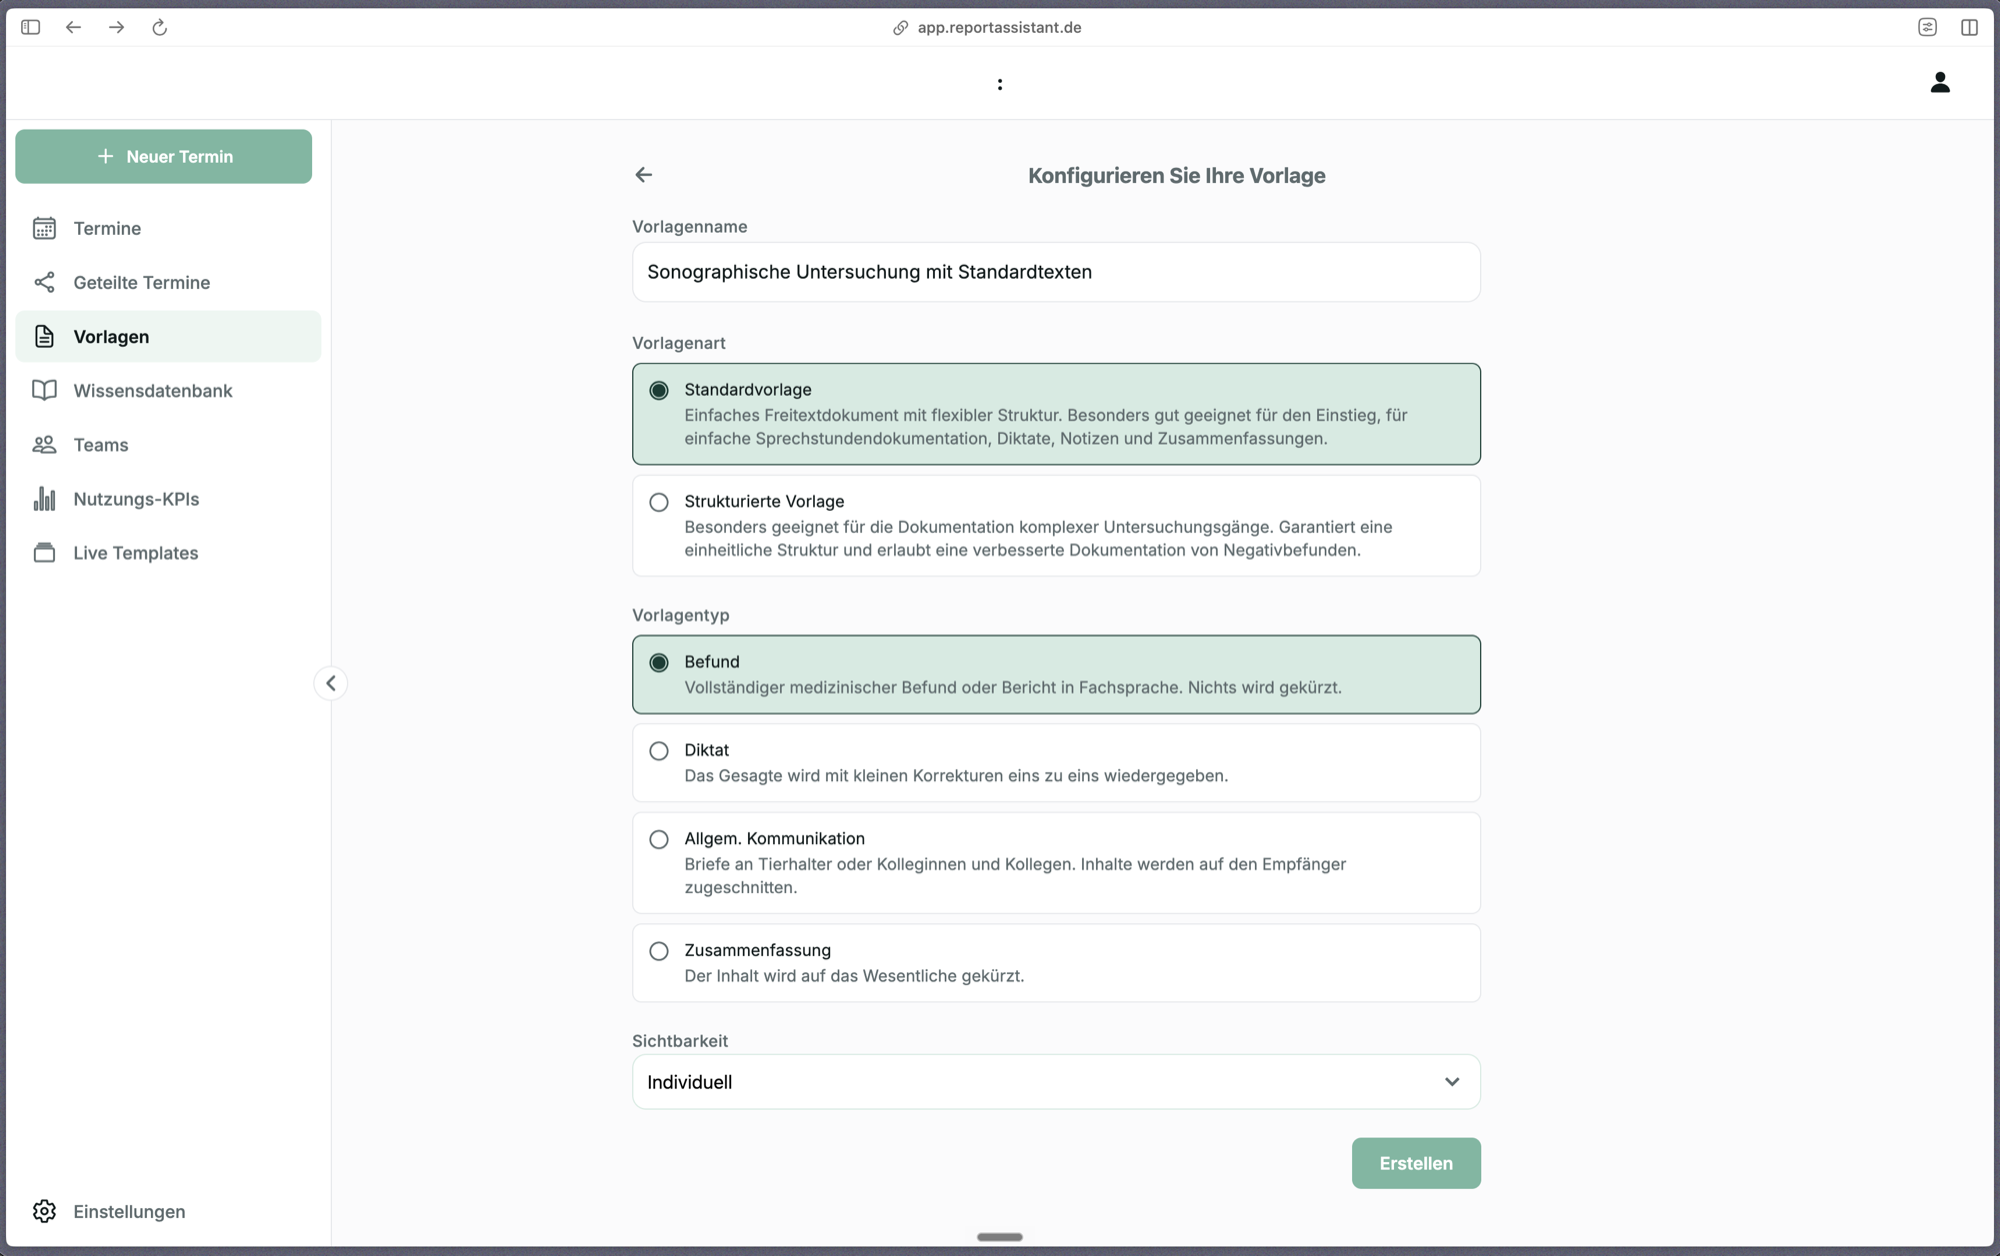Open Nutzungs-KPIs in the sidebar
This screenshot has height=1256, width=2000.
pos(168,498)
